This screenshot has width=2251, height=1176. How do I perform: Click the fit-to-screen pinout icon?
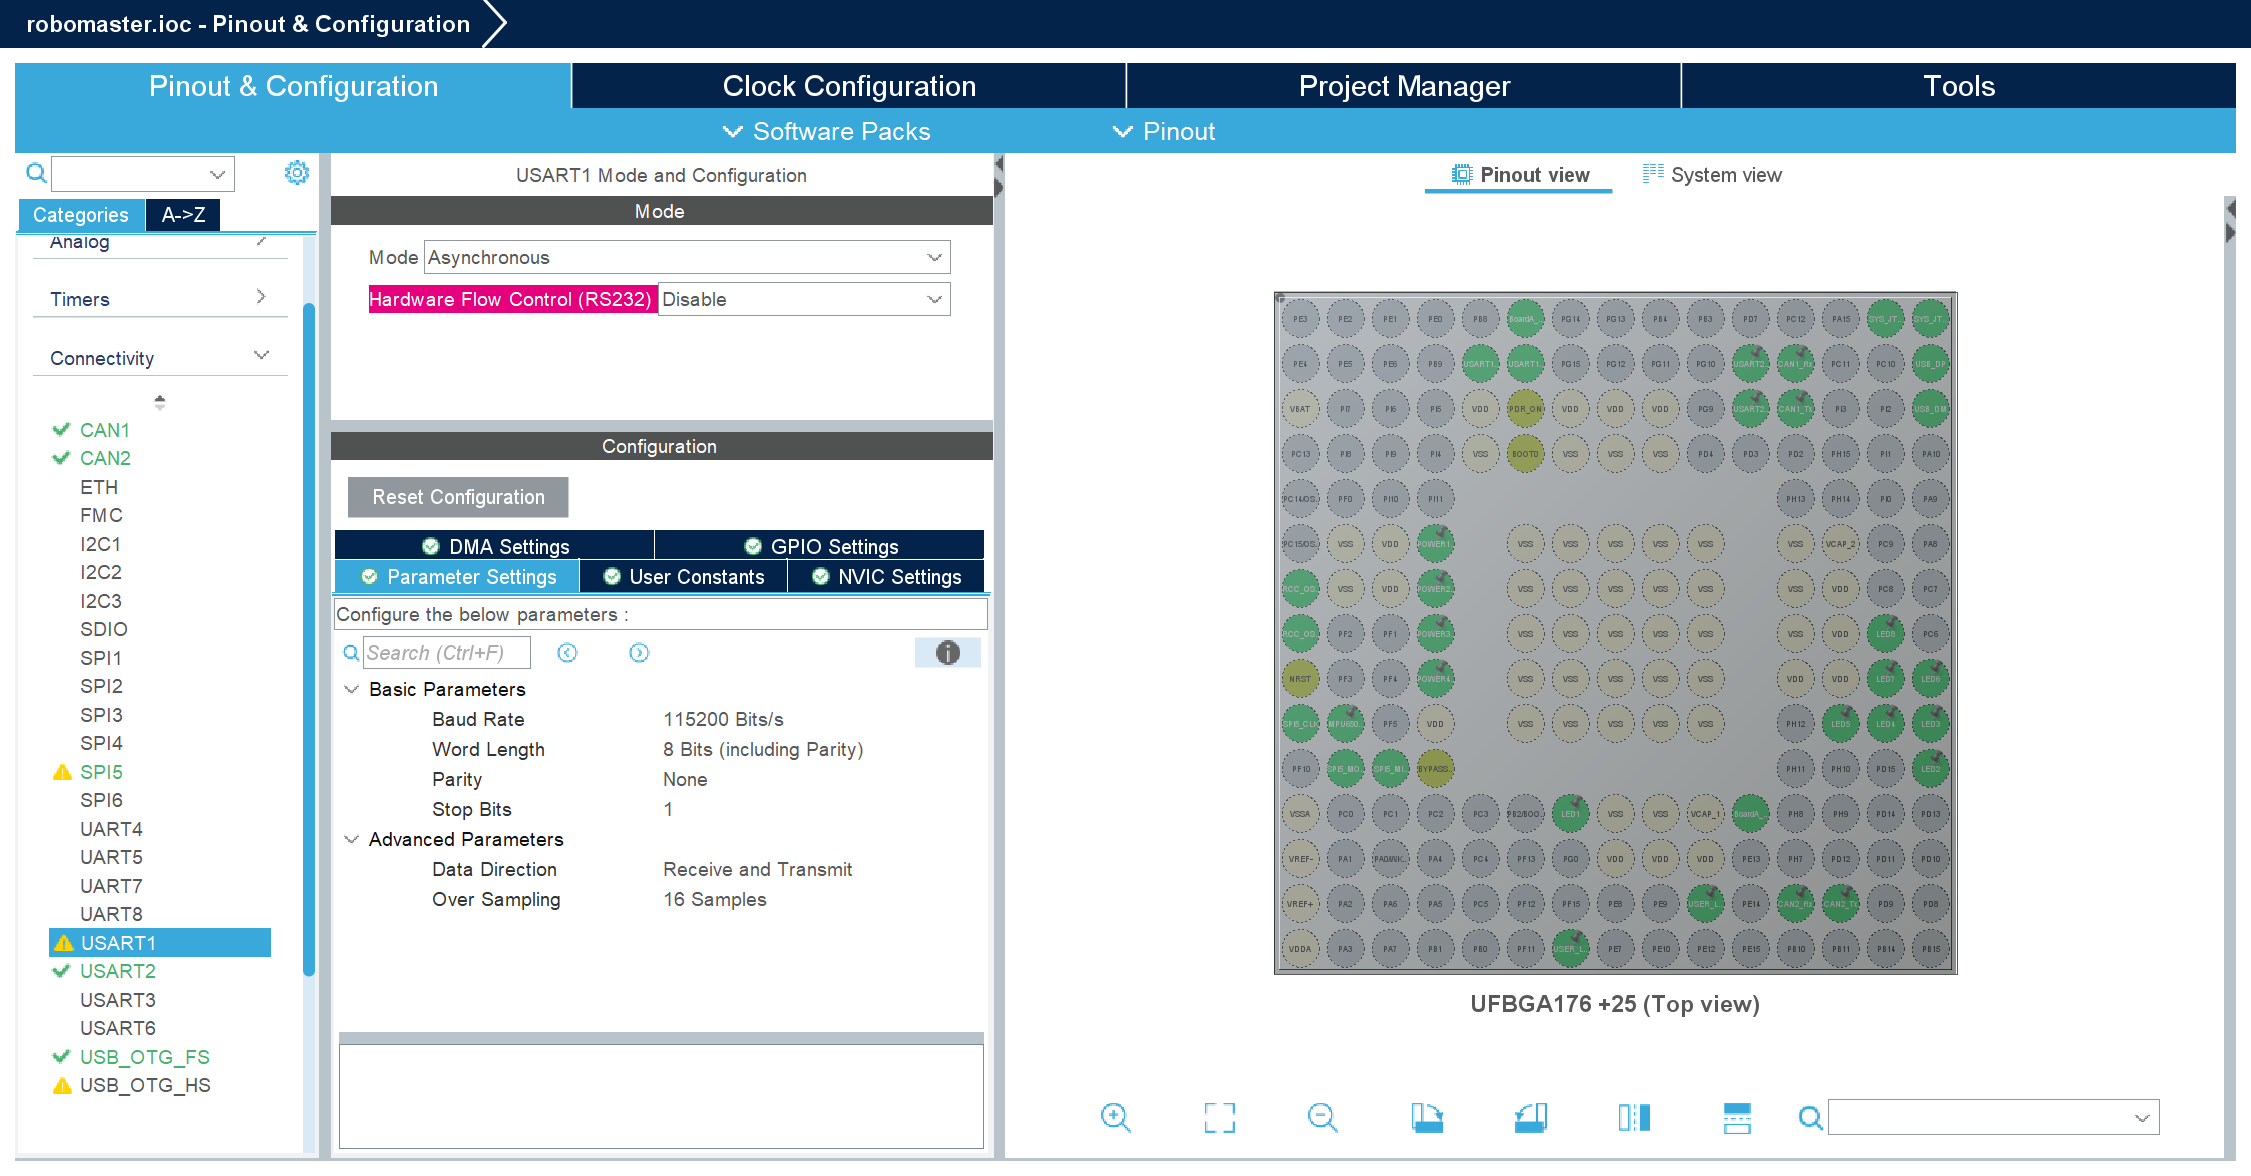pos(1219,1117)
